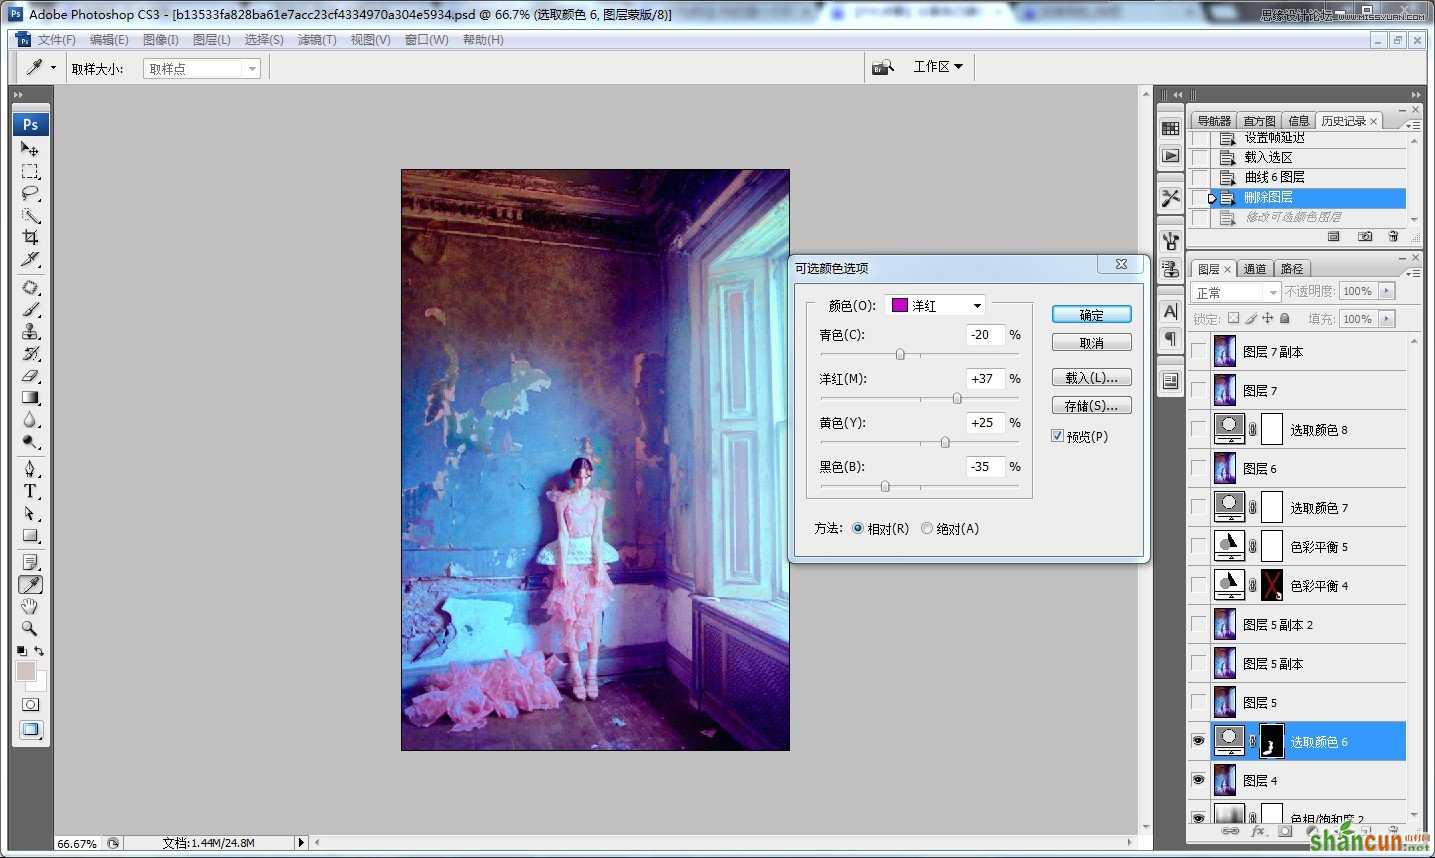The image size is (1435, 858).
Task: Switch to the 路径 tab
Action: [1292, 268]
